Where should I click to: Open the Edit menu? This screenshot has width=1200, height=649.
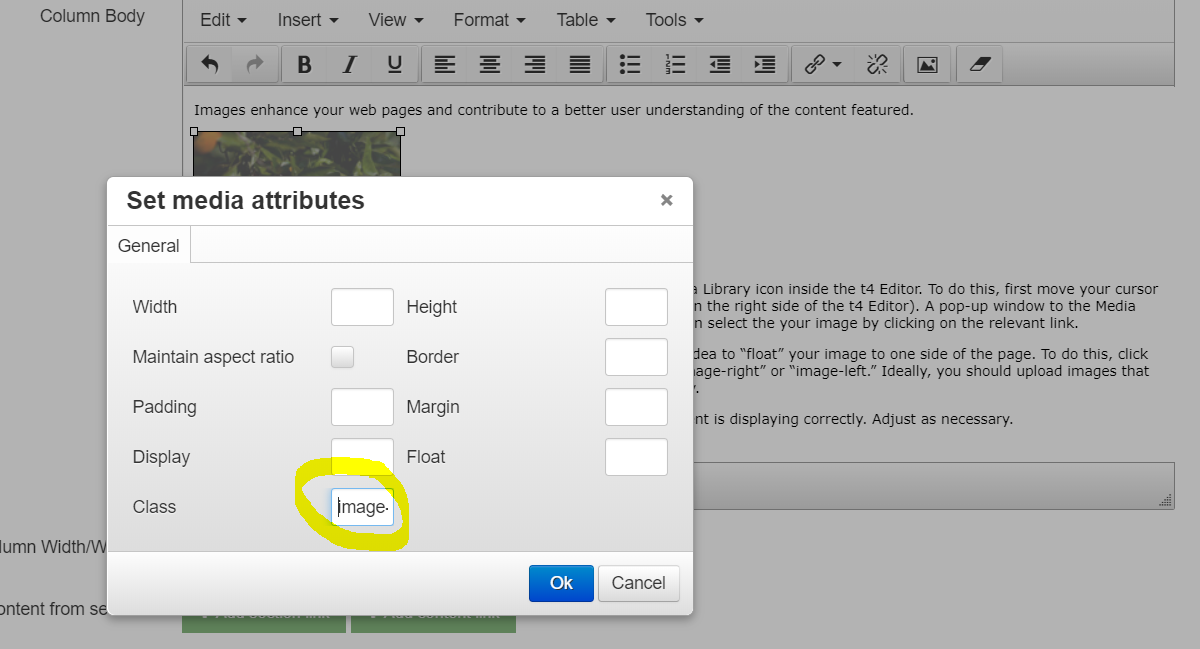(x=223, y=20)
